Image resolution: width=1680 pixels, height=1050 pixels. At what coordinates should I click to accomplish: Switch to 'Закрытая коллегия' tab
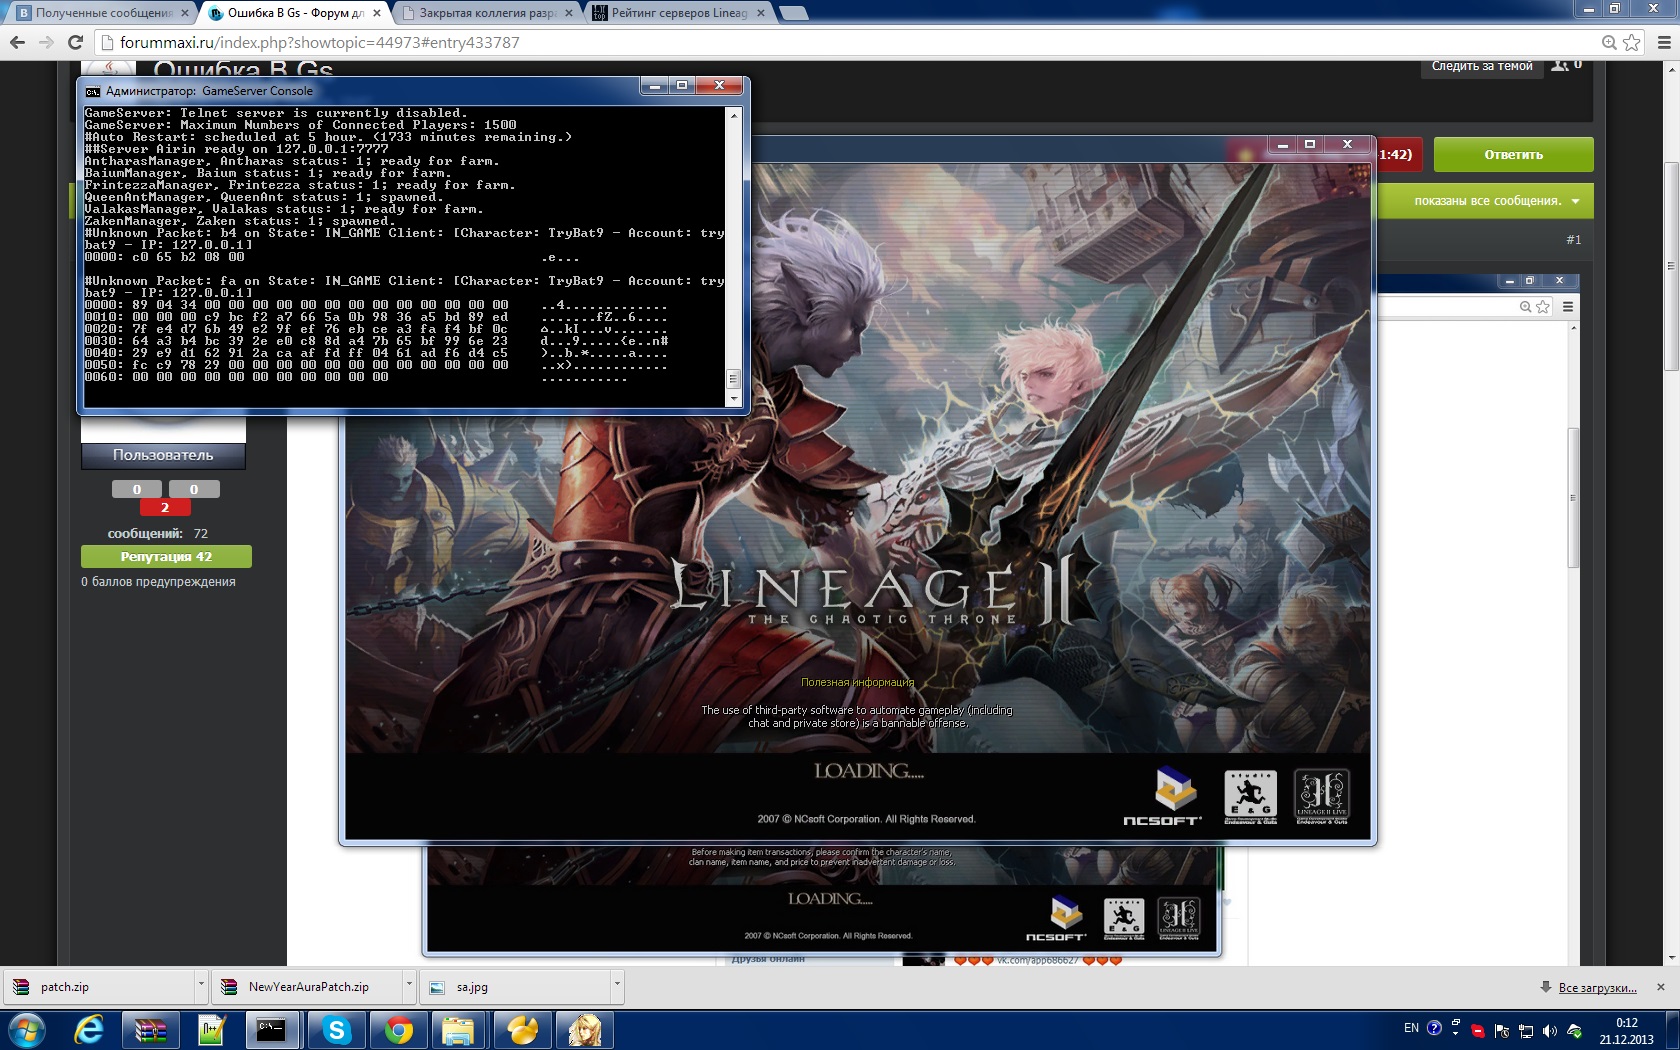487,13
